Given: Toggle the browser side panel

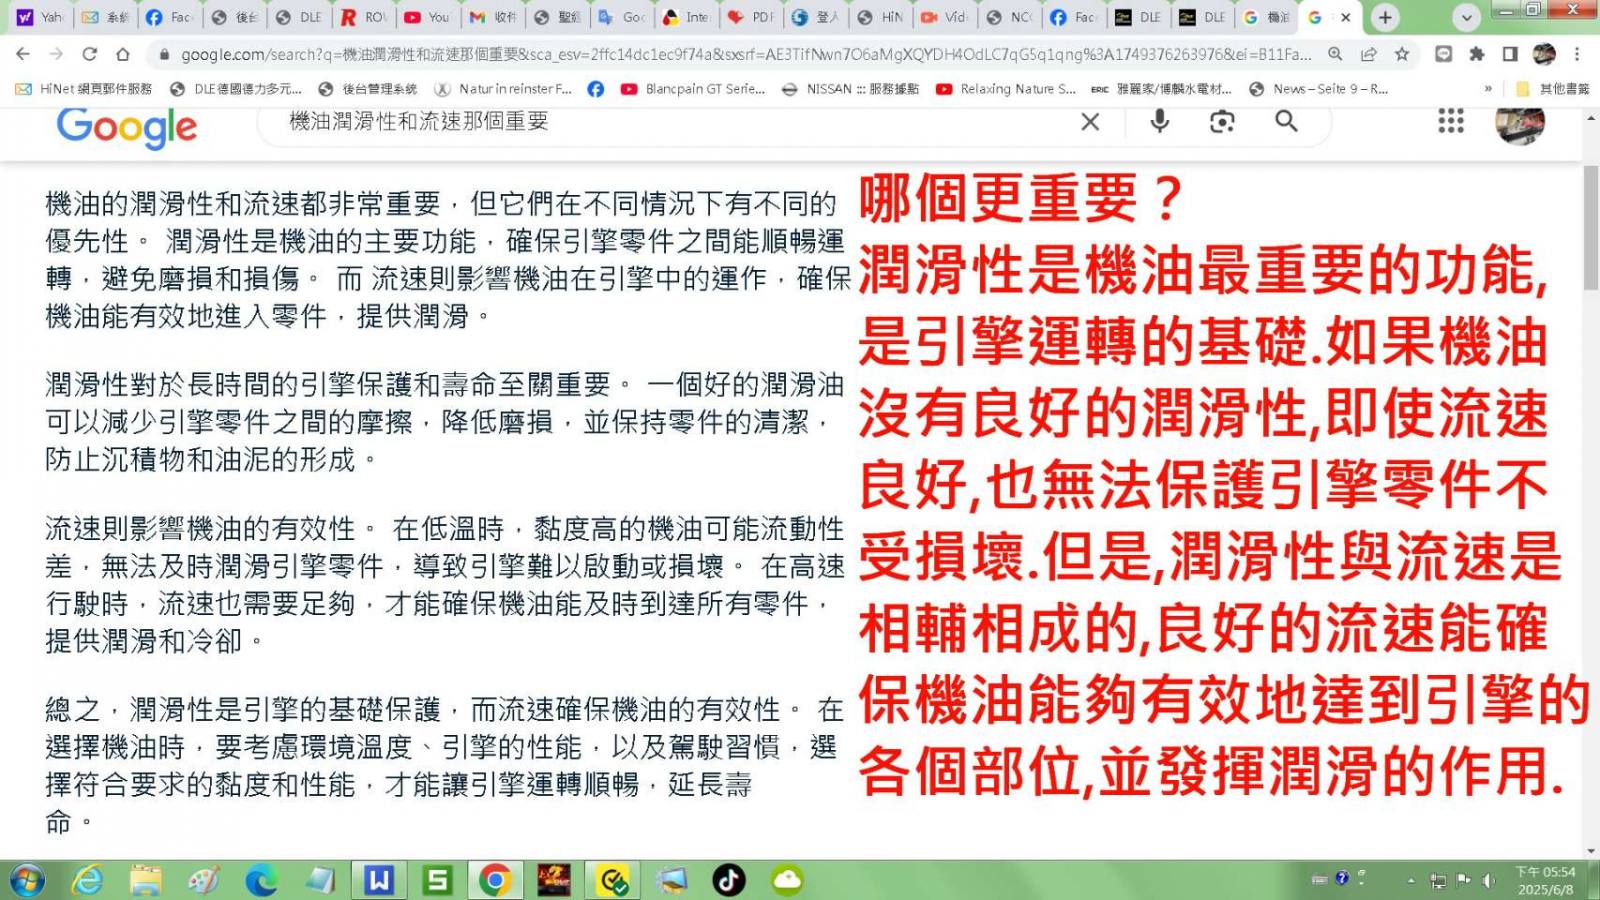Looking at the screenshot, I should [x=1510, y=54].
